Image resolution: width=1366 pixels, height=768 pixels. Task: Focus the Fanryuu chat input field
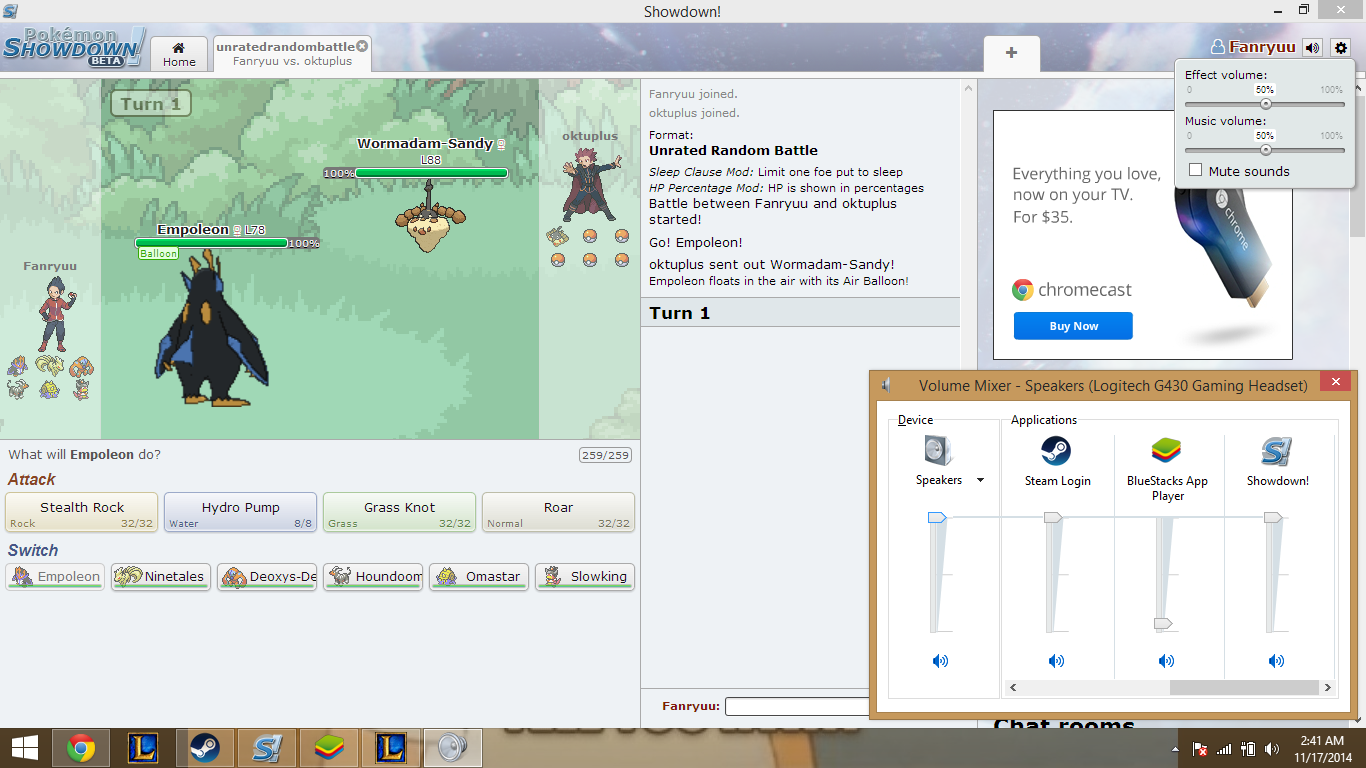pos(797,706)
